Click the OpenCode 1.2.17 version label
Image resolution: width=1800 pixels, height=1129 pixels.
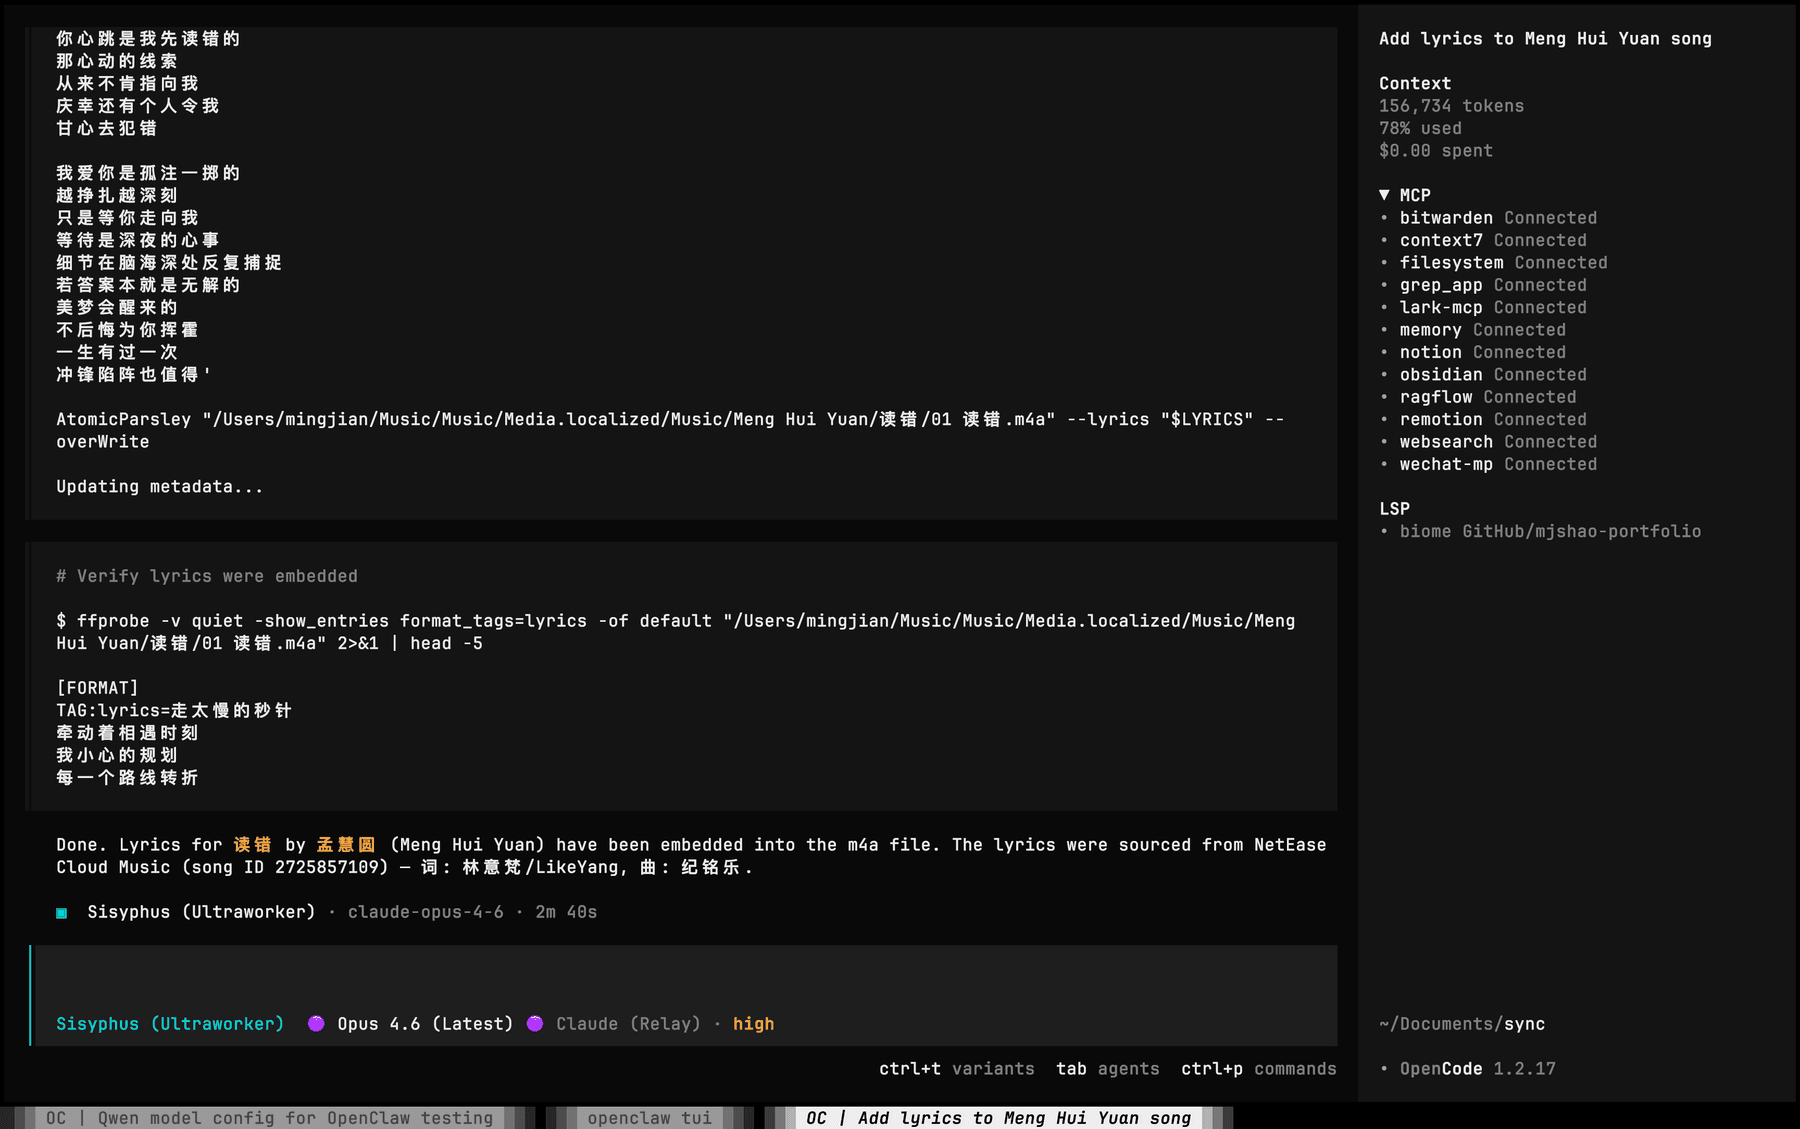(x=1477, y=1068)
